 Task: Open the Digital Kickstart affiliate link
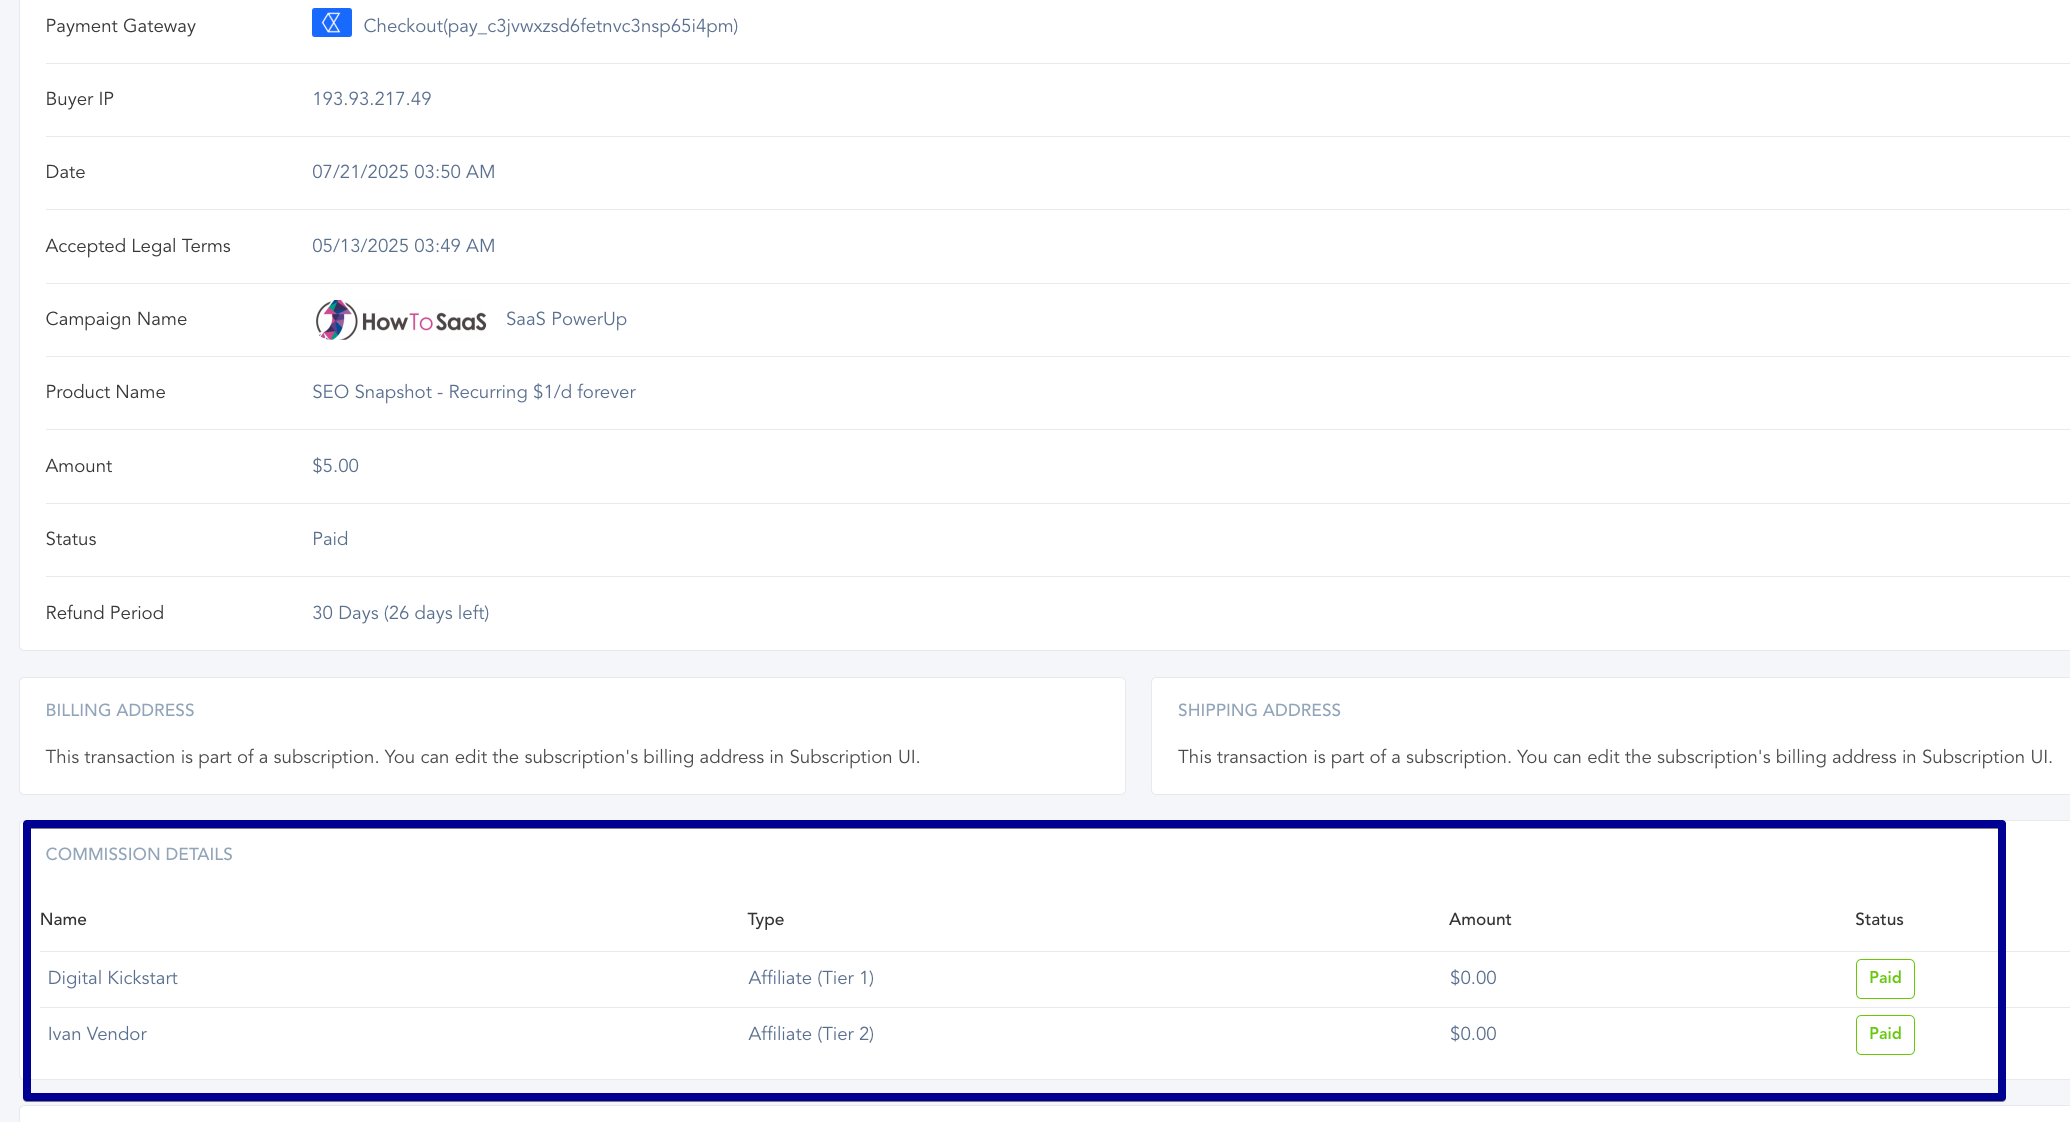click(x=112, y=978)
